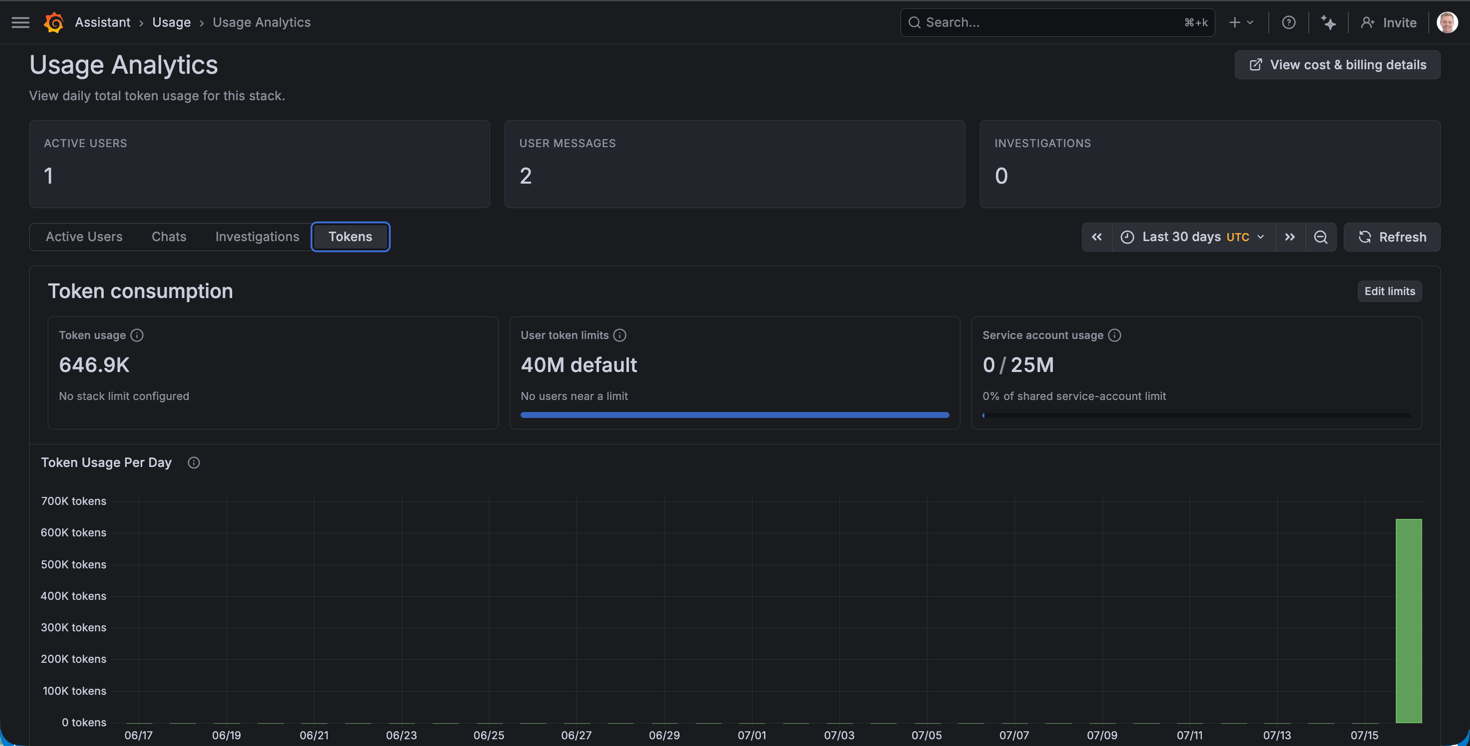Image resolution: width=1470 pixels, height=746 pixels.
Task: Click the 07/15 date axis label
Action: (x=1364, y=735)
